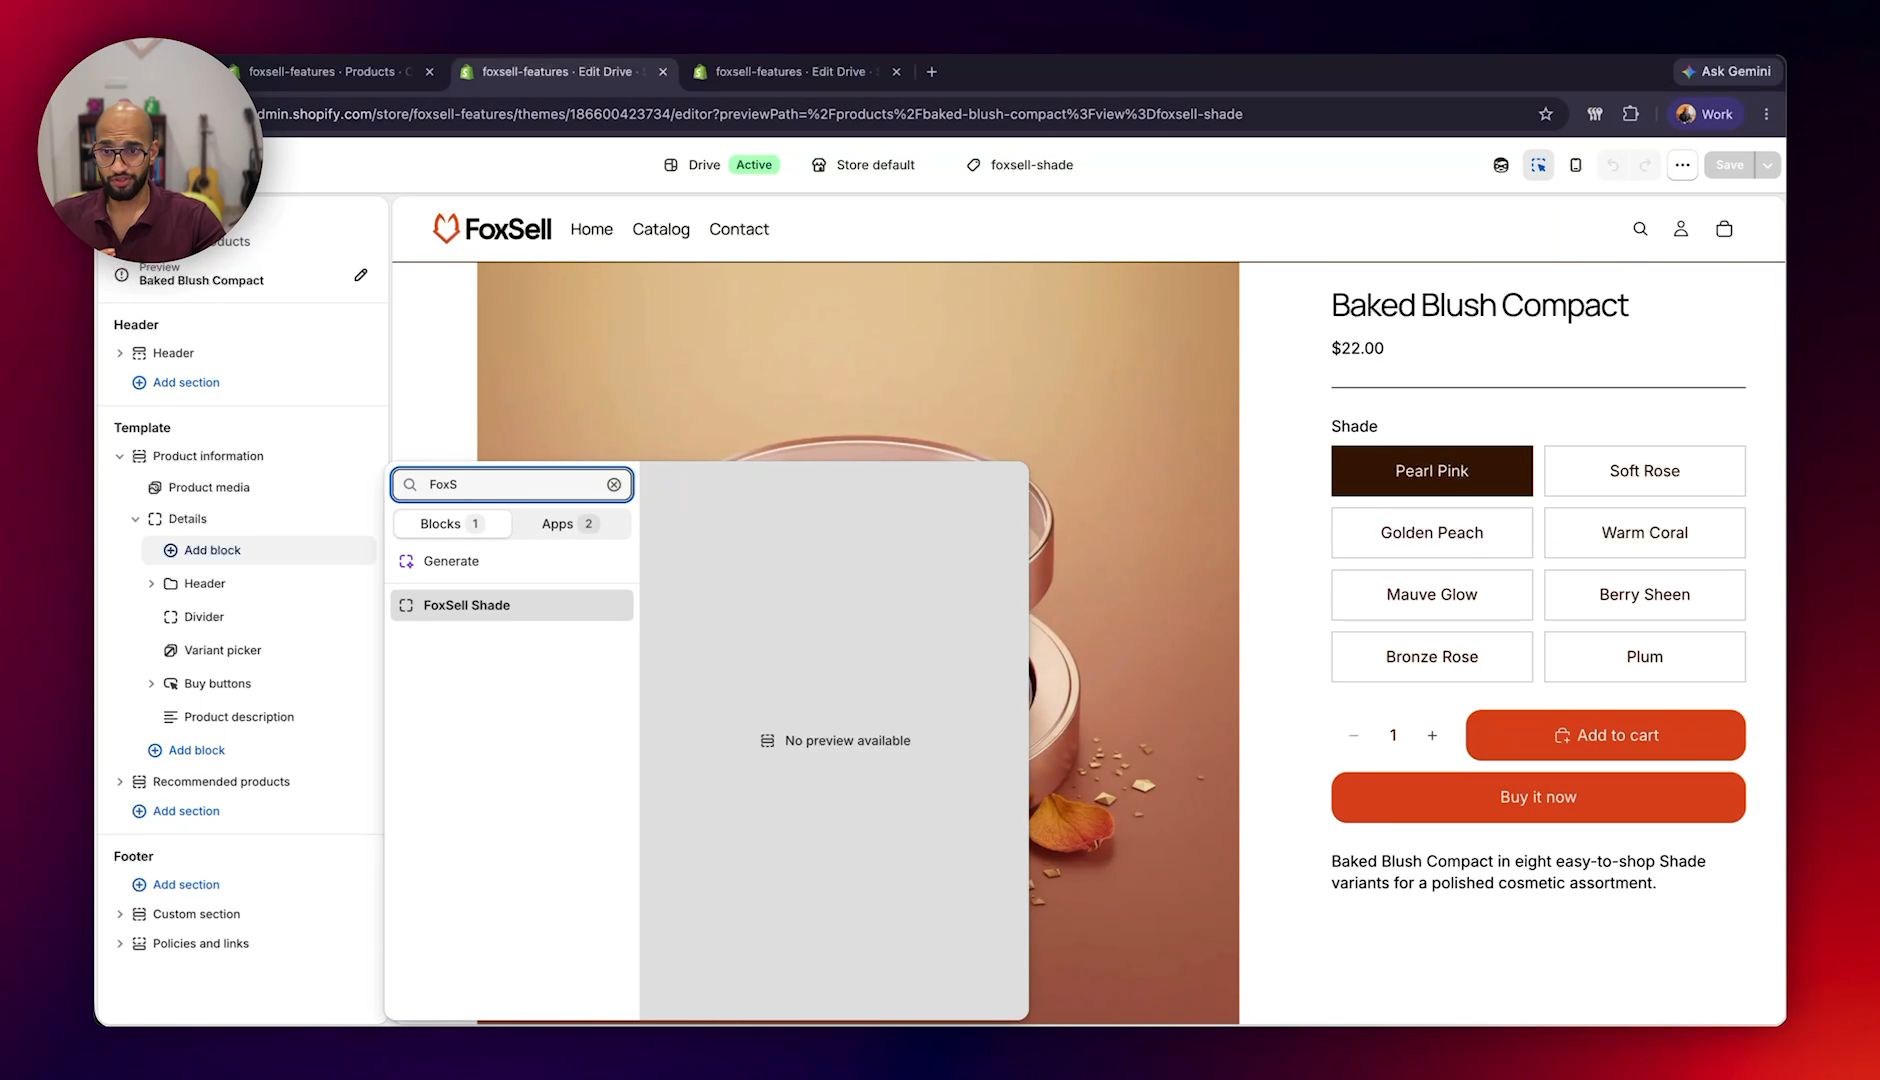Open the Home navigation link
The width and height of the screenshot is (1880, 1080).
point(592,229)
